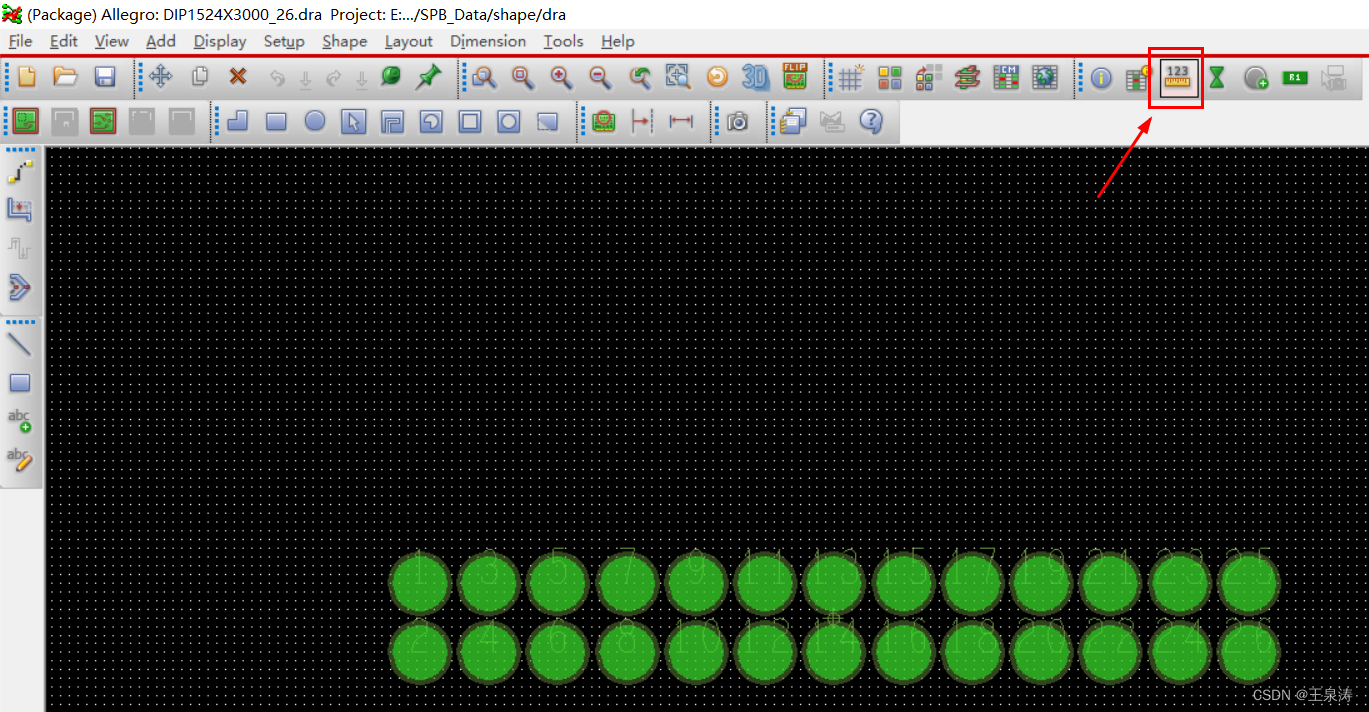Click the Flip Design icon
Image resolution: width=1369 pixels, height=712 pixels.
pos(795,77)
